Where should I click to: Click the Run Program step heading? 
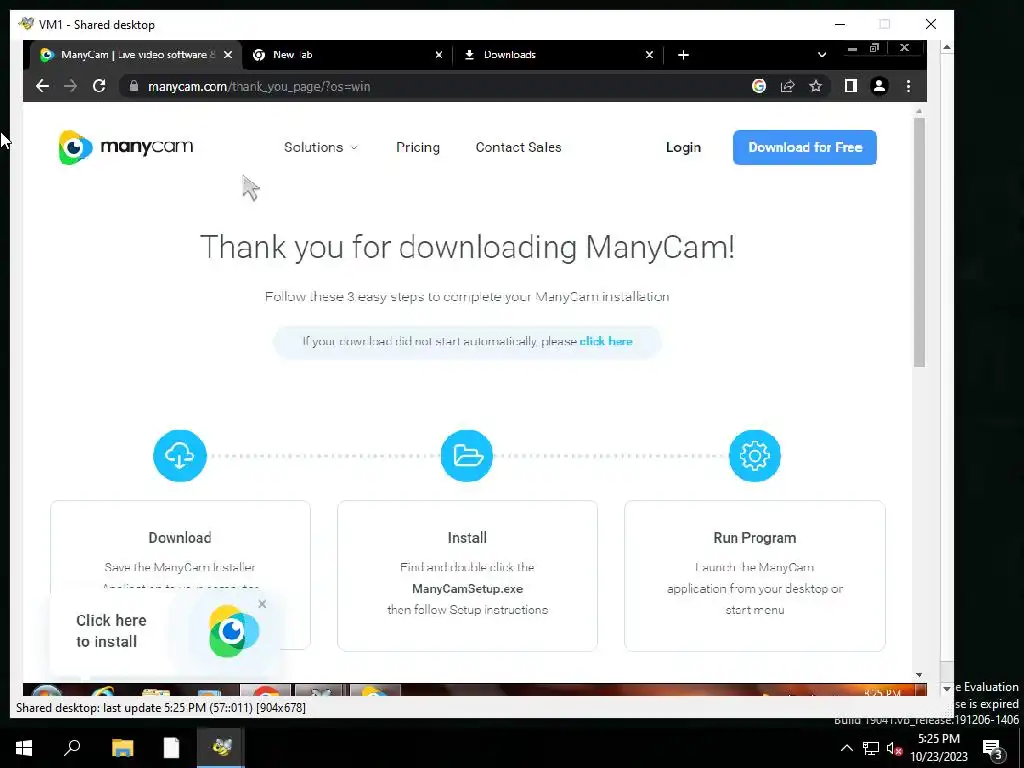click(x=754, y=538)
